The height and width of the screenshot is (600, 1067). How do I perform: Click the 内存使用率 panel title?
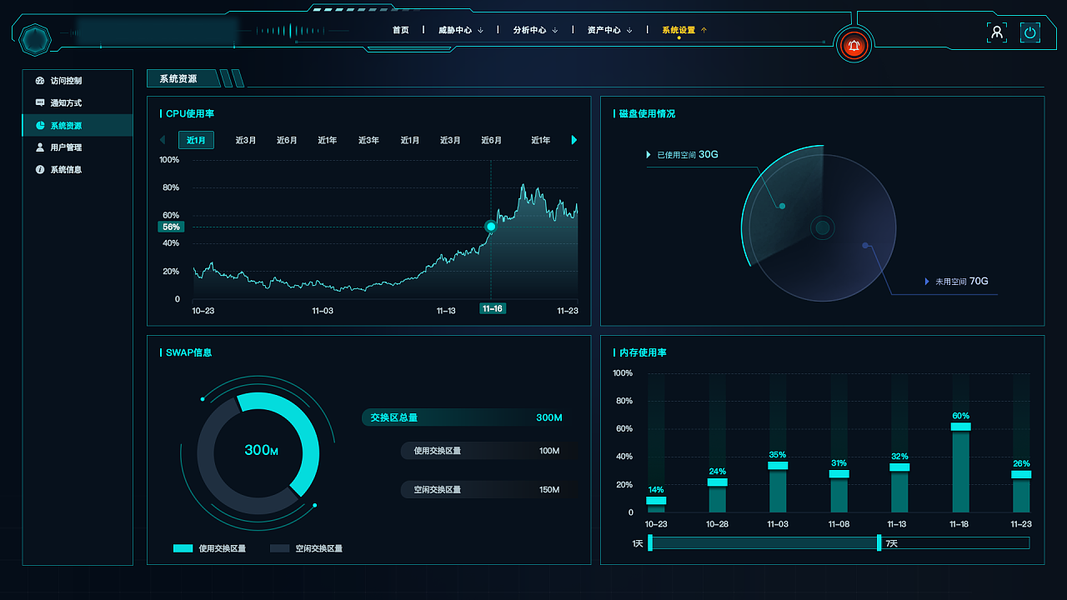coord(642,352)
